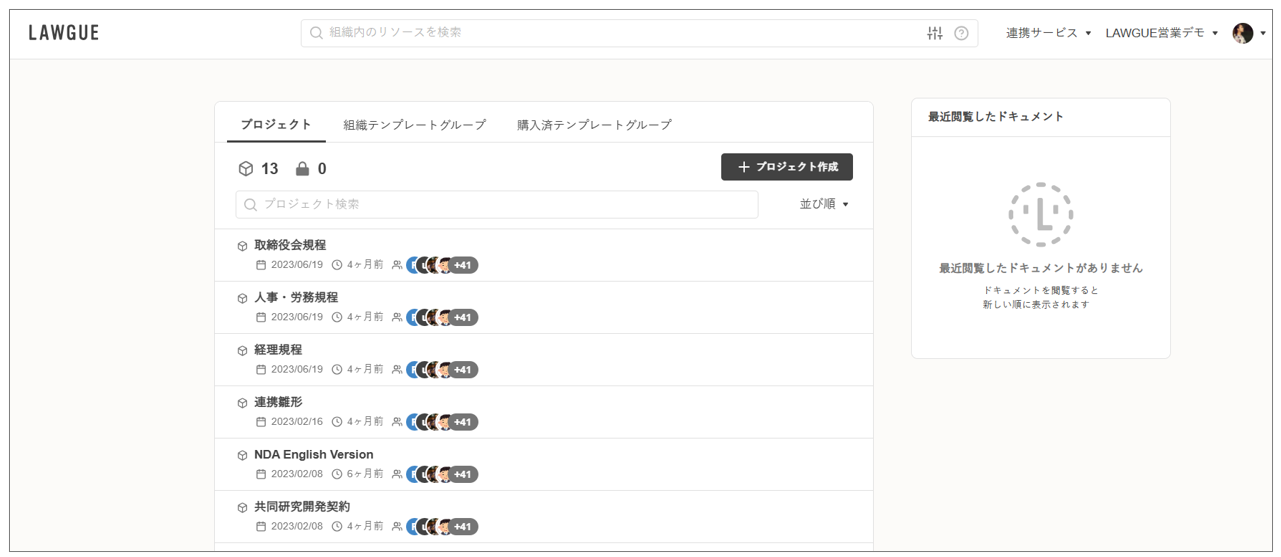The width and height of the screenshot is (1281, 557).
Task: Click the search help question icon
Action: tap(961, 33)
